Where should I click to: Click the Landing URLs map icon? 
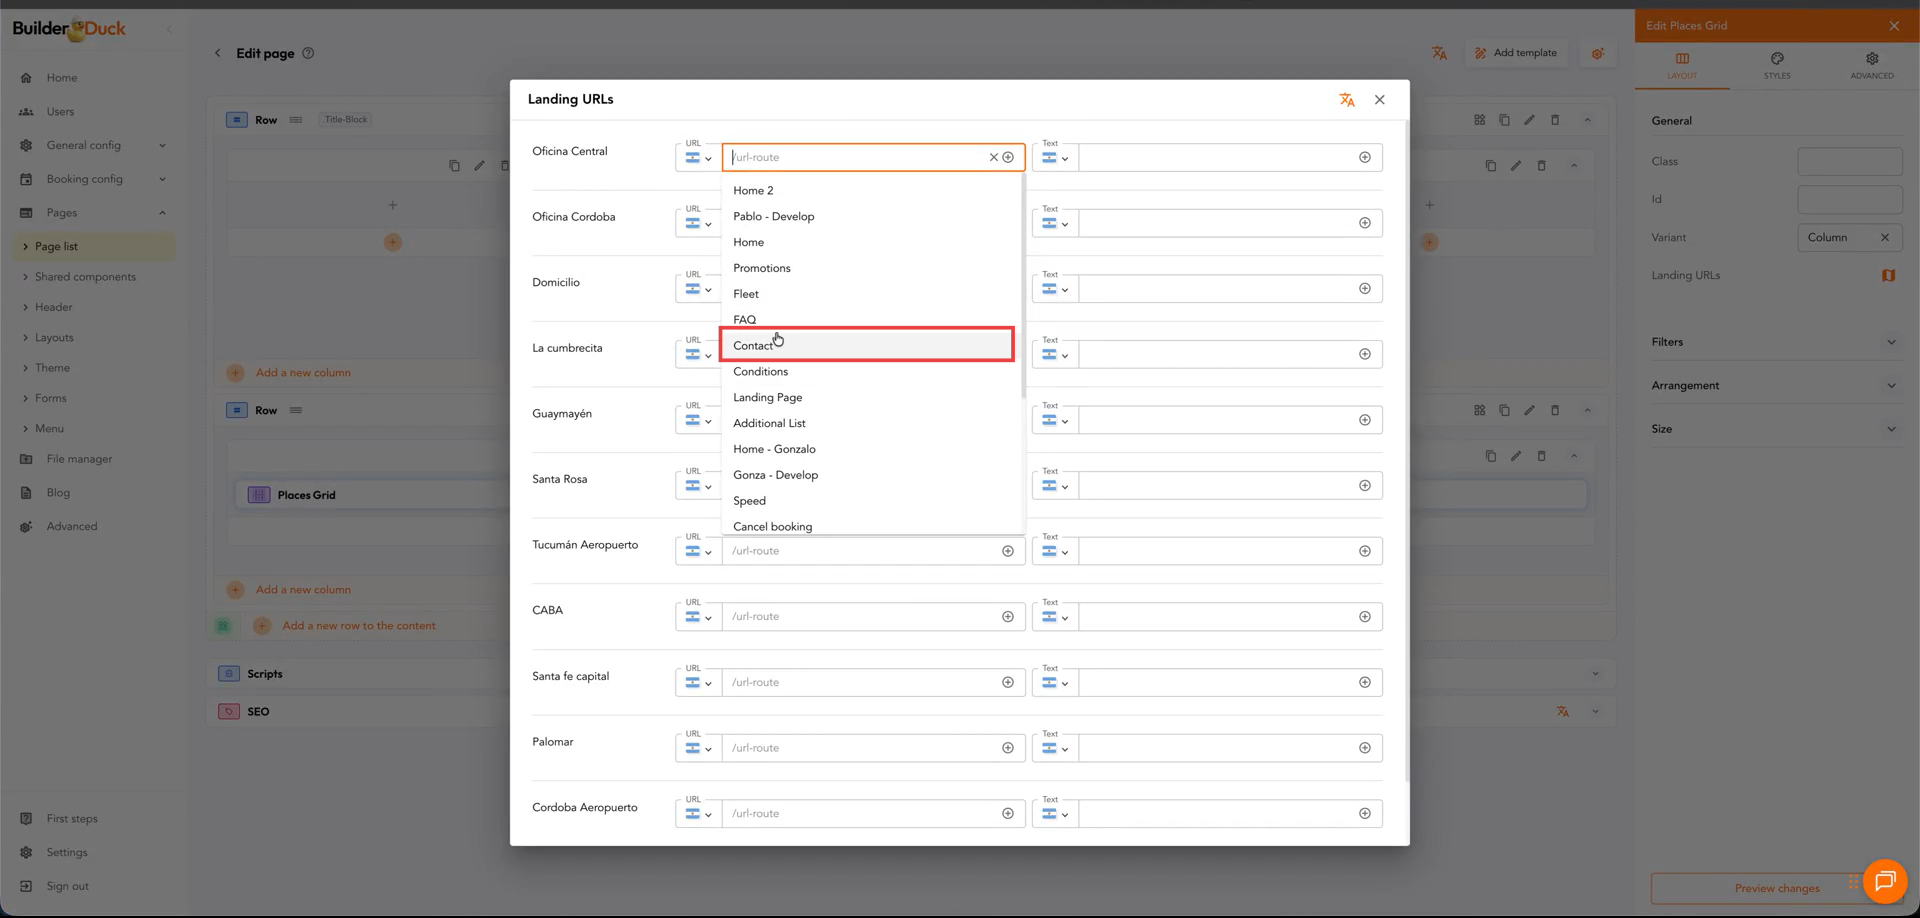coord(1888,276)
